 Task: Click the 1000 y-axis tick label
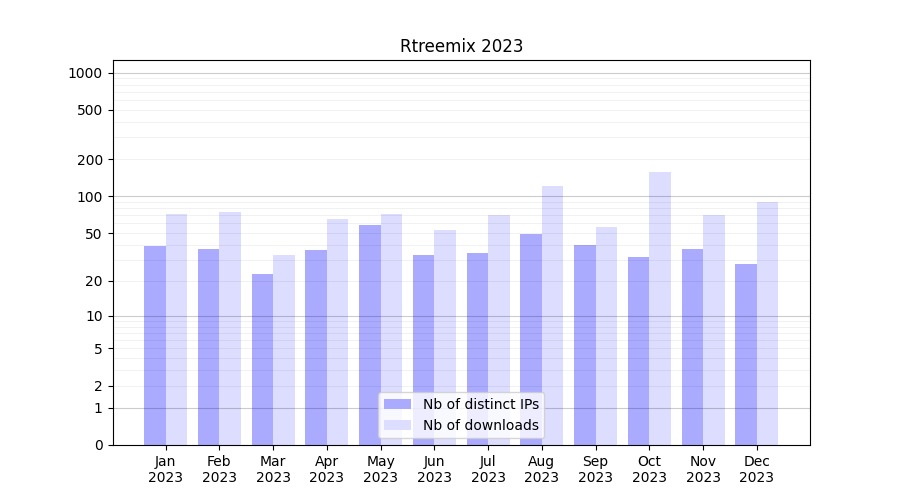[x=85, y=73]
